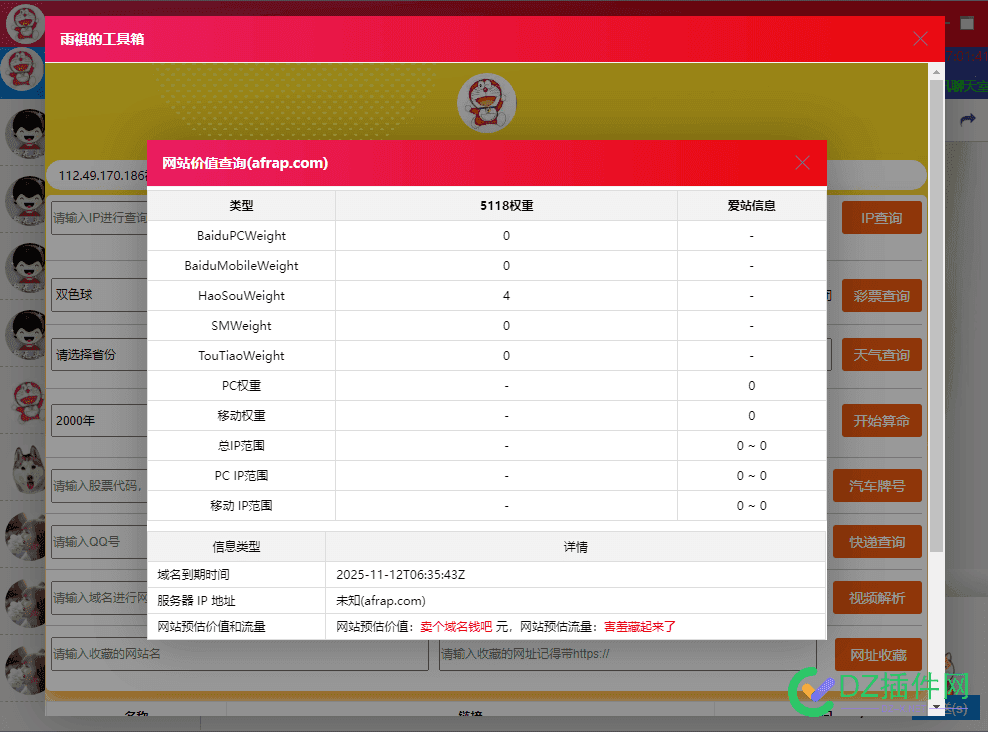Focus the 请输入IP进行查询 input field
This screenshot has height=732, width=988.
pyautogui.click(x=100, y=218)
